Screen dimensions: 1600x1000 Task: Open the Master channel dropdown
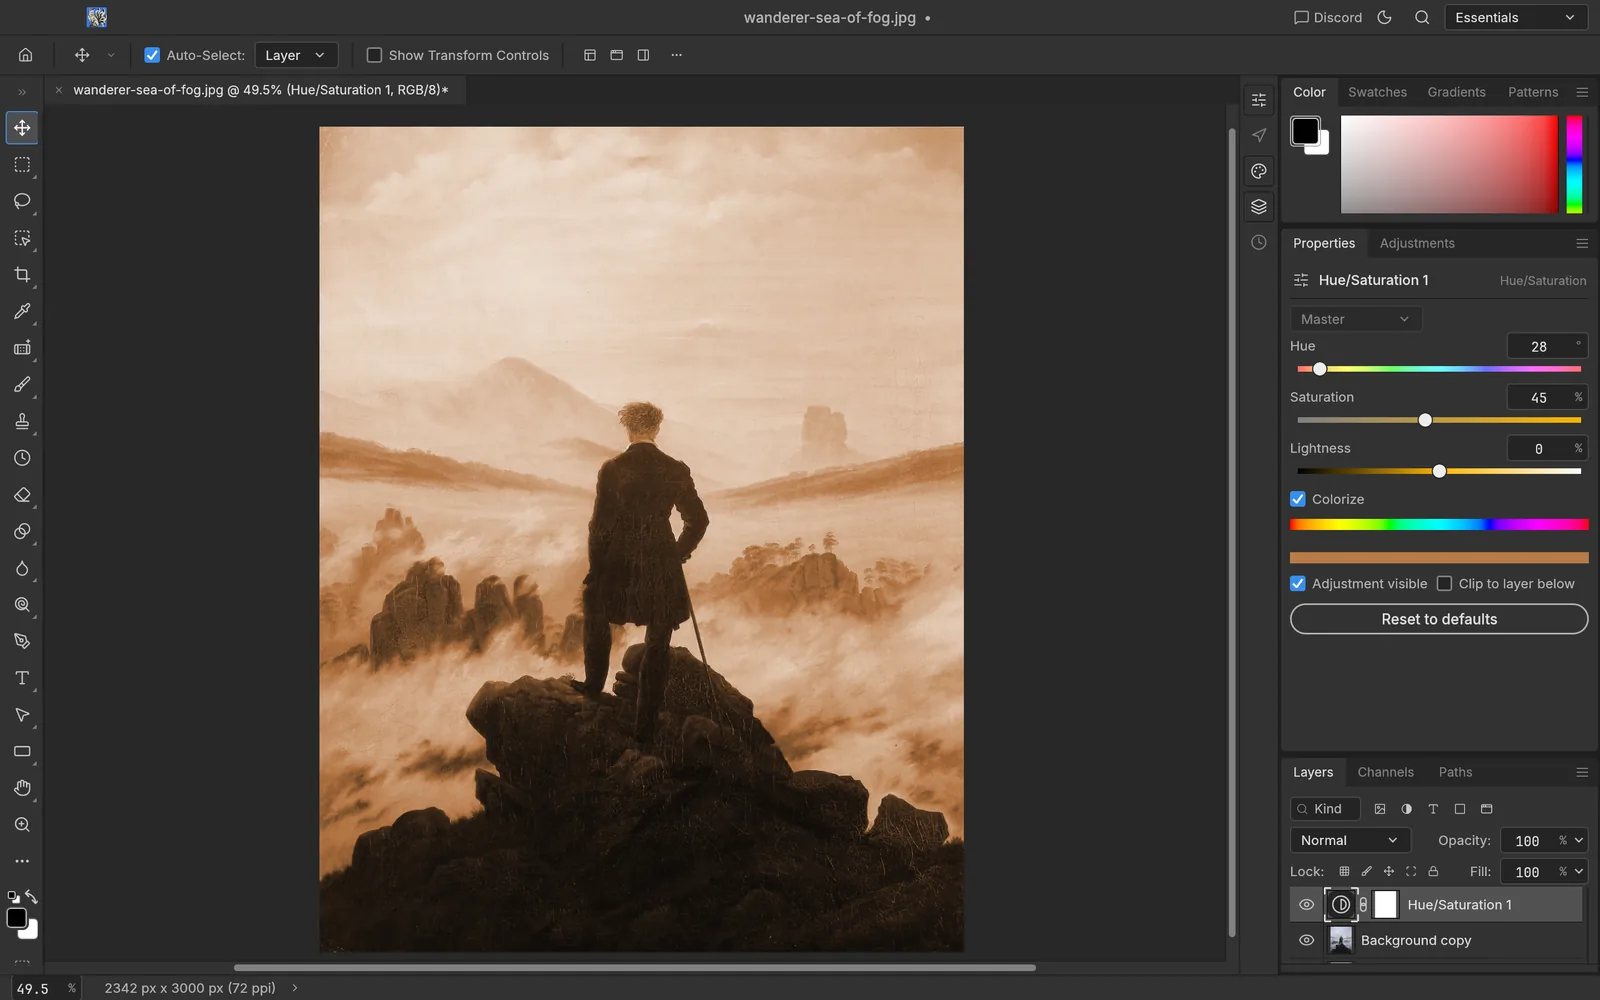click(x=1356, y=319)
